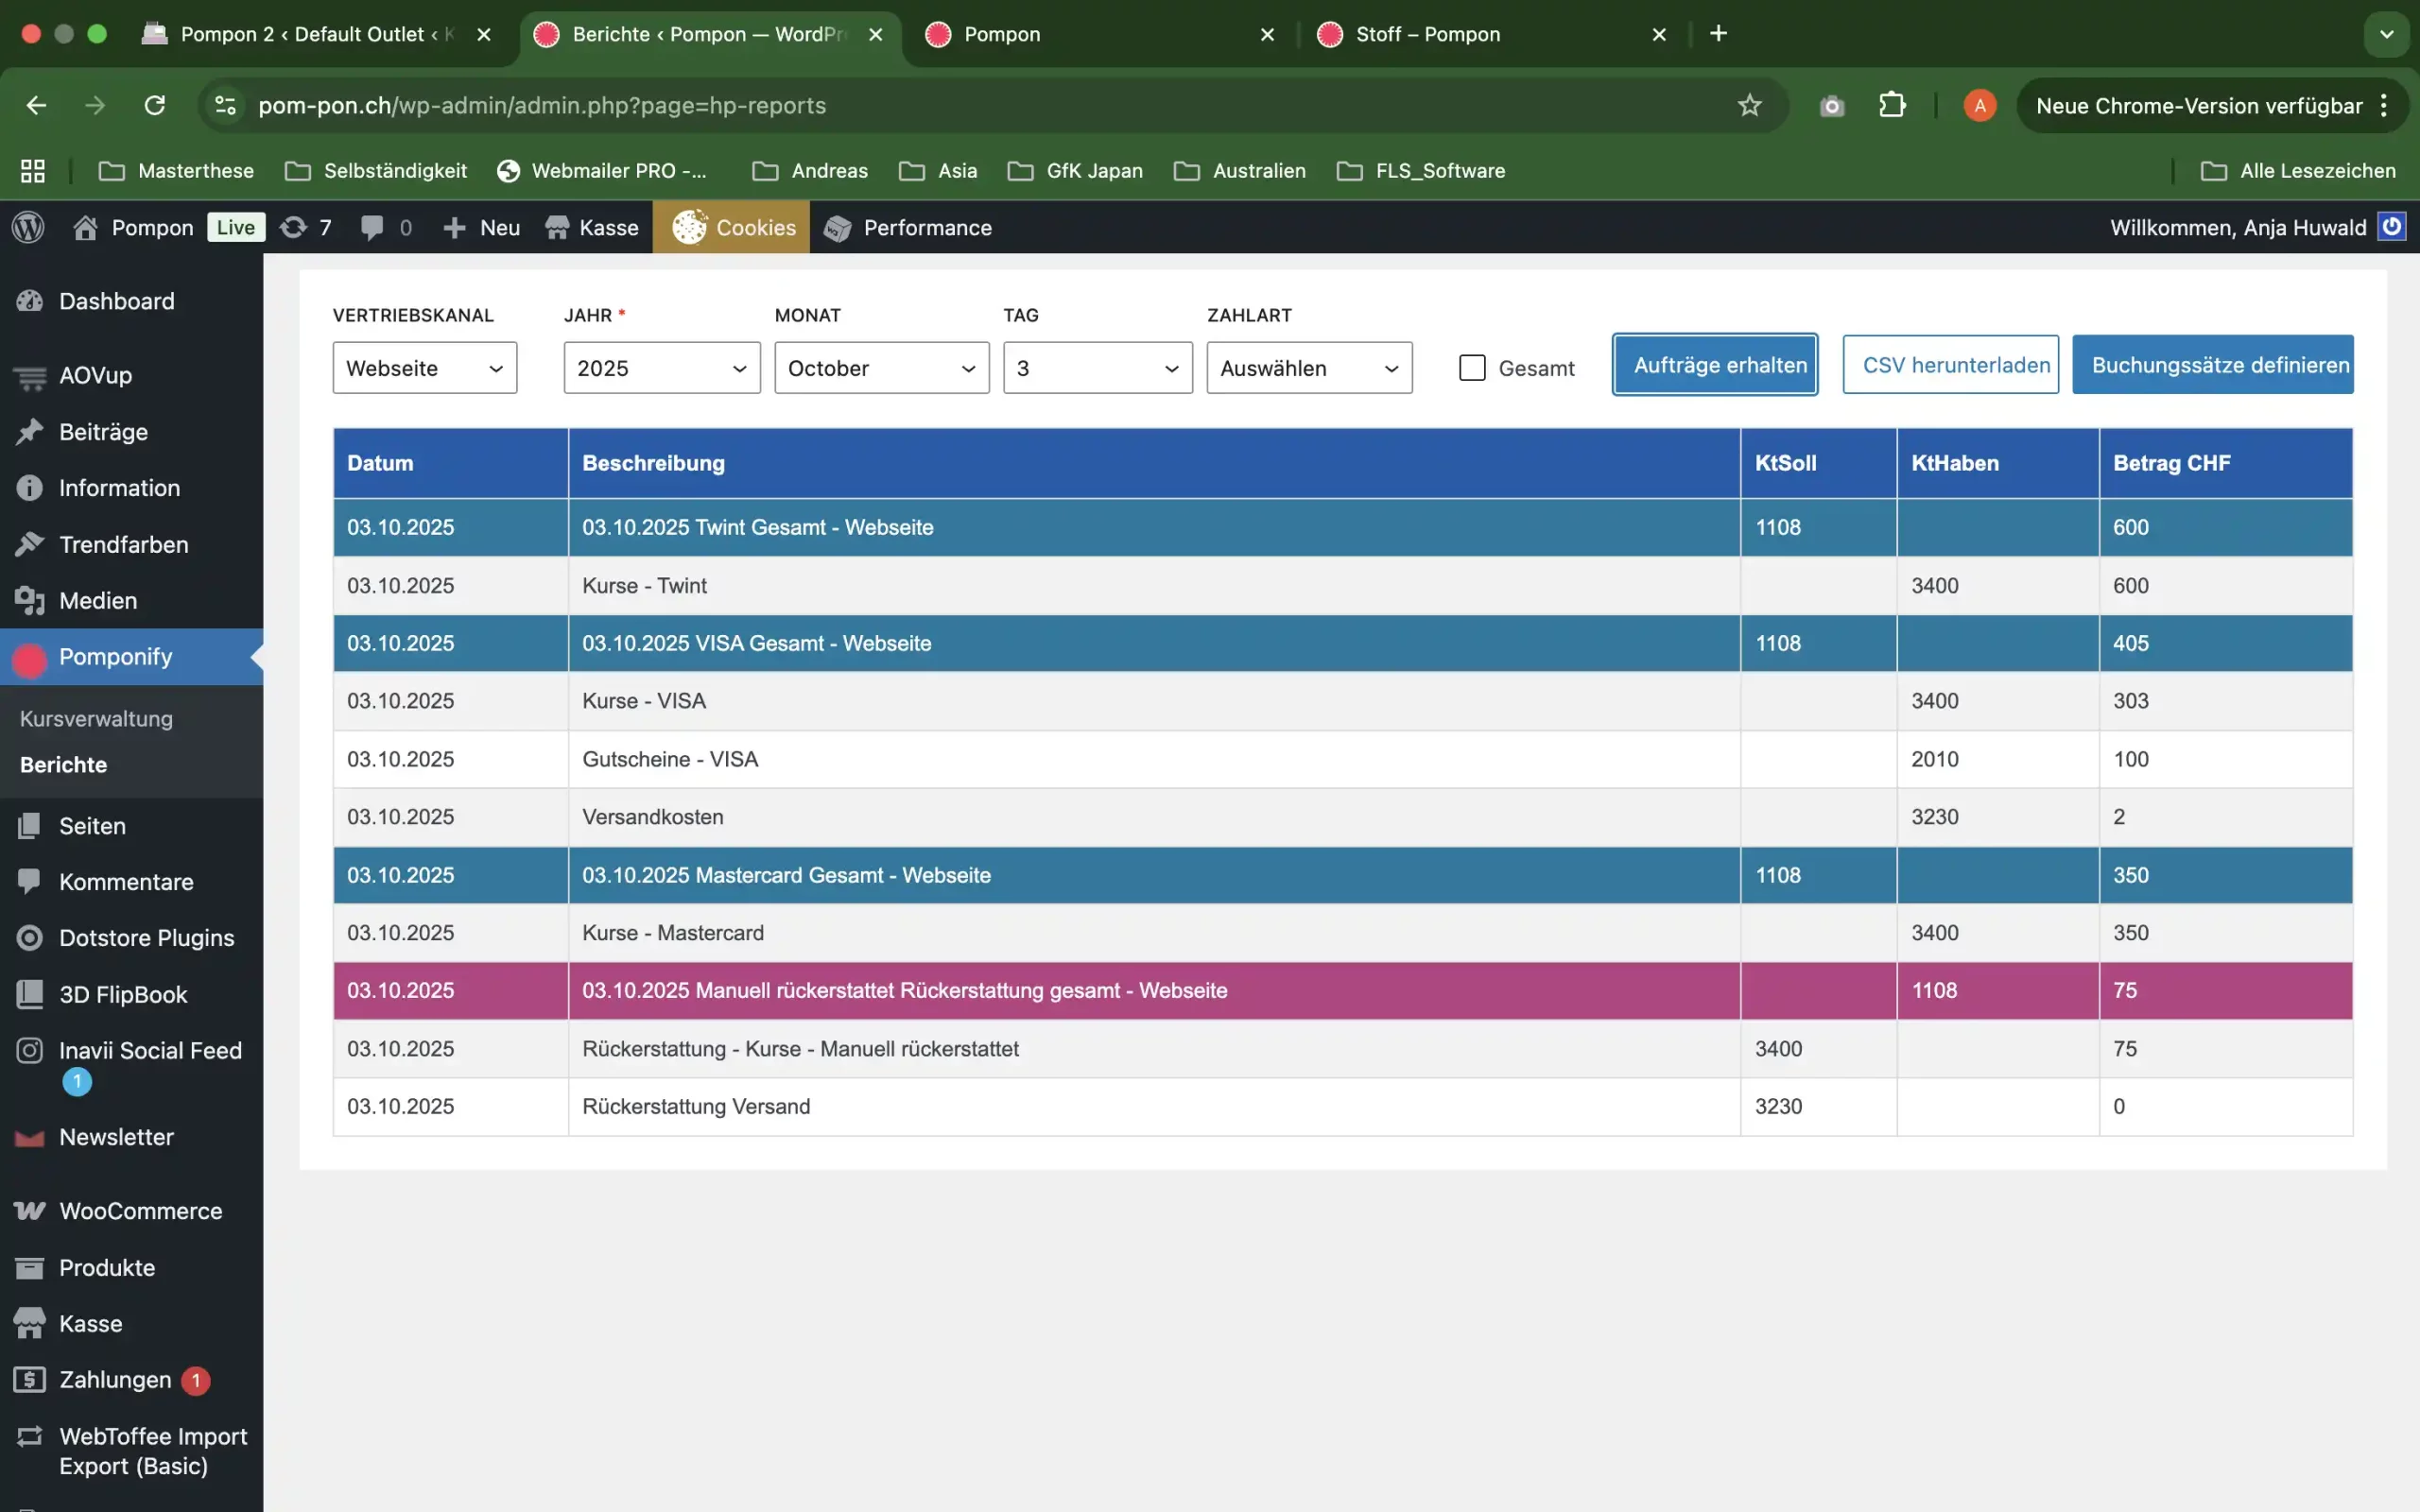The height and width of the screenshot is (1512, 2420).
Task: Click the WordPress logo icon in admin bar
Action: pos(28,227)
